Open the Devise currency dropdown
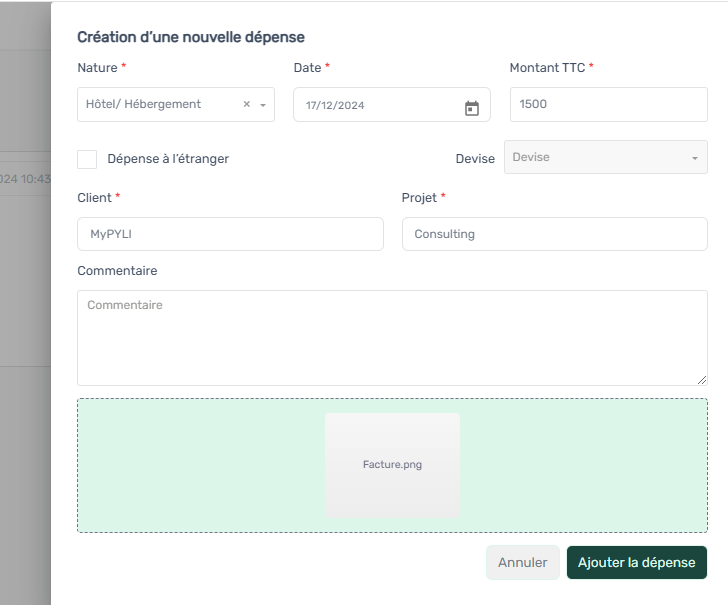Screen dimensions: 728x605 pyautogui.click(x=606, y=157)
